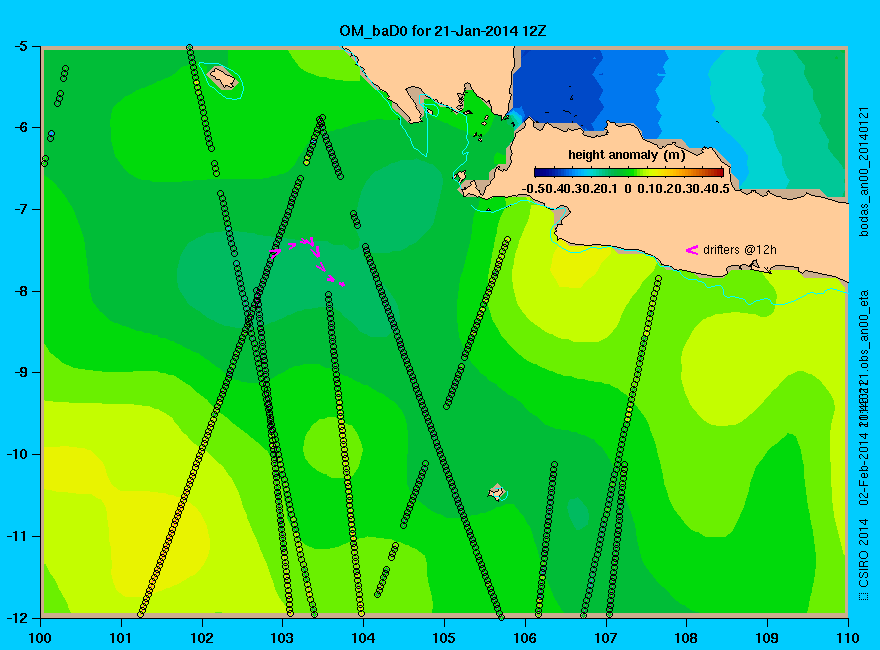Click the y-axis tick label -5
Viewport: 880px width, 650px height.
click(x=20, y=46)
